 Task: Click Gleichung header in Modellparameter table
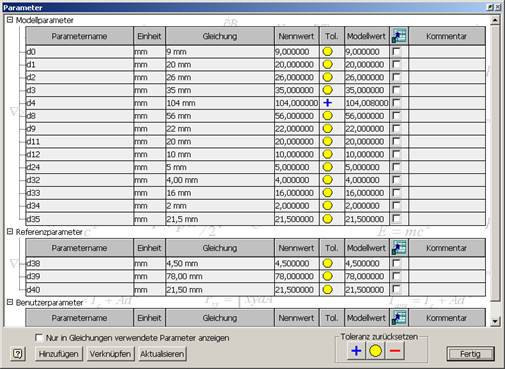pos(220,36)
